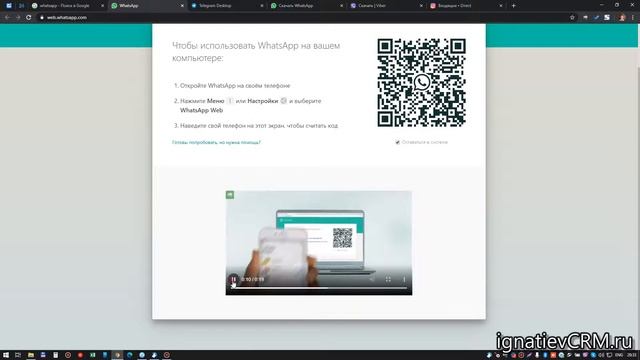640x360 pixels.
Task: Open the Windows Start menu
Action: (x=6, y=355)
